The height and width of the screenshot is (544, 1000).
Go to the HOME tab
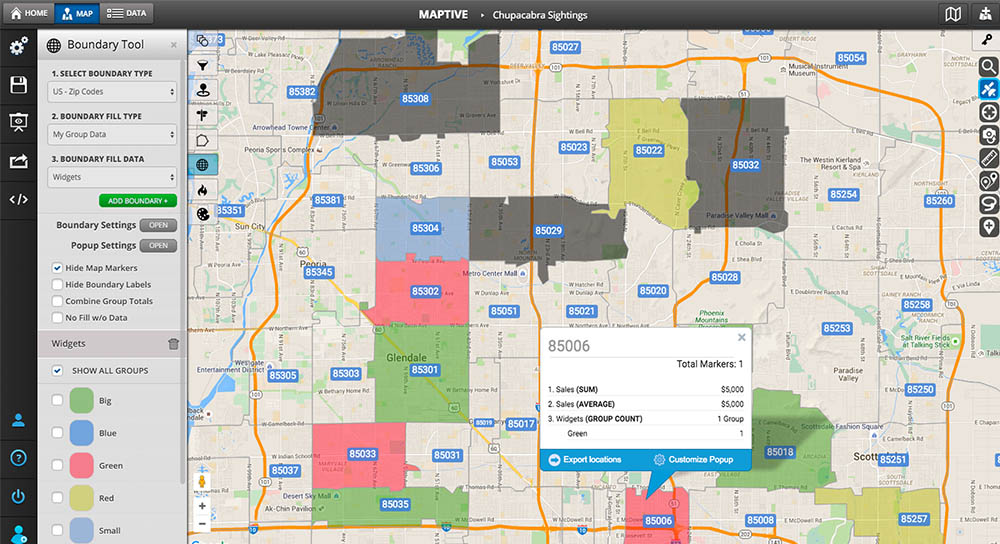29,13
